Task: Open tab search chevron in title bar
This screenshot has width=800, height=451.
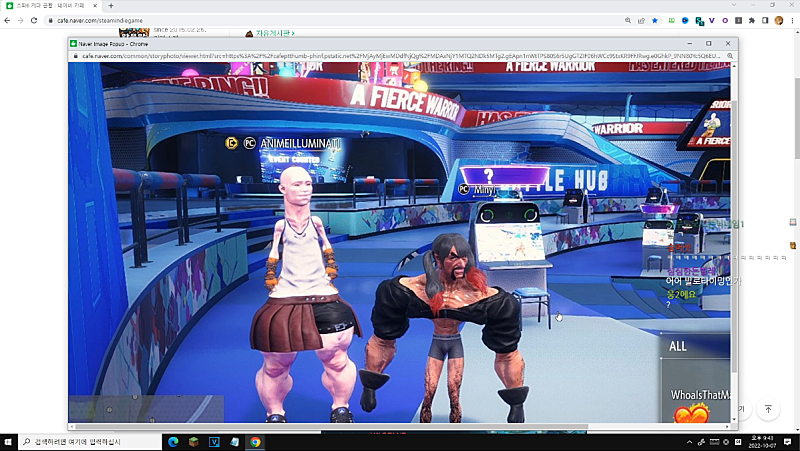Action: tap(734, 5)
